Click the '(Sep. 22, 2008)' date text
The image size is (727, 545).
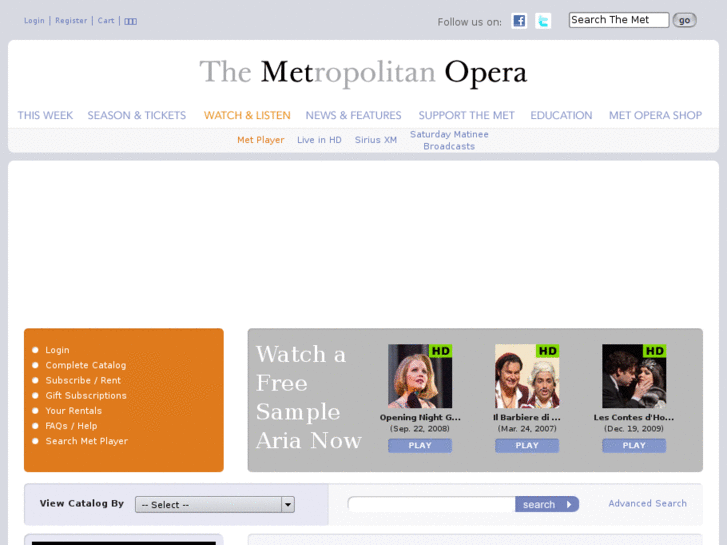tap(420, 429)
